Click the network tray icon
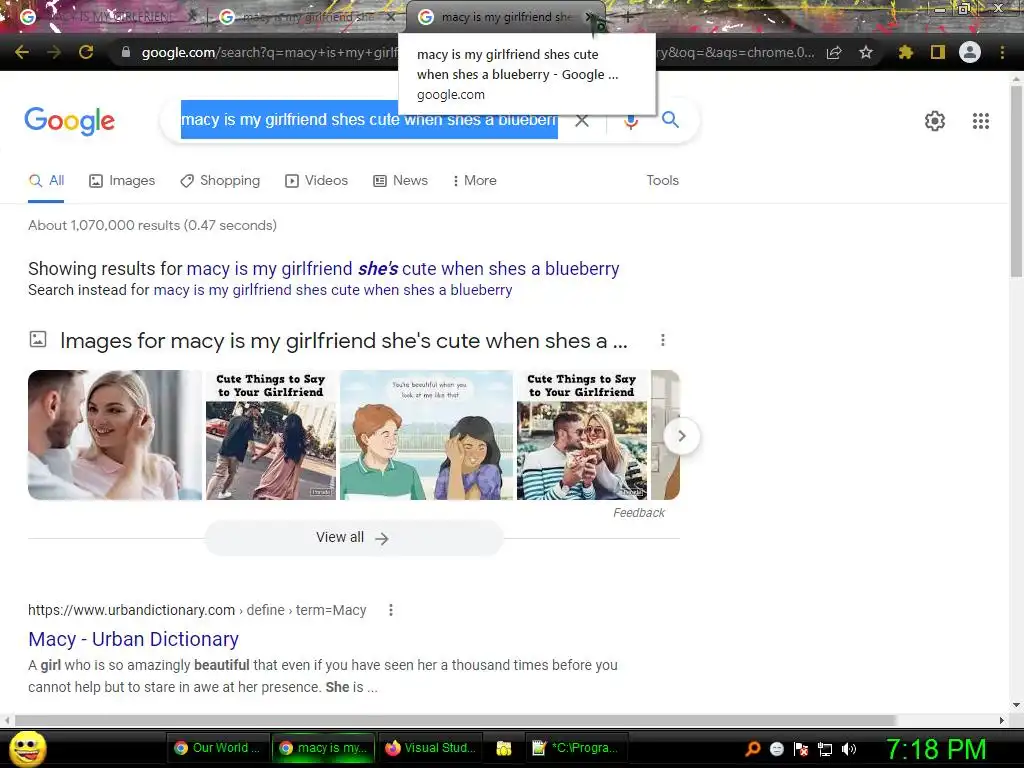Image resolution: width=1024 pixels, height=768 pixels. pos(825,749)
